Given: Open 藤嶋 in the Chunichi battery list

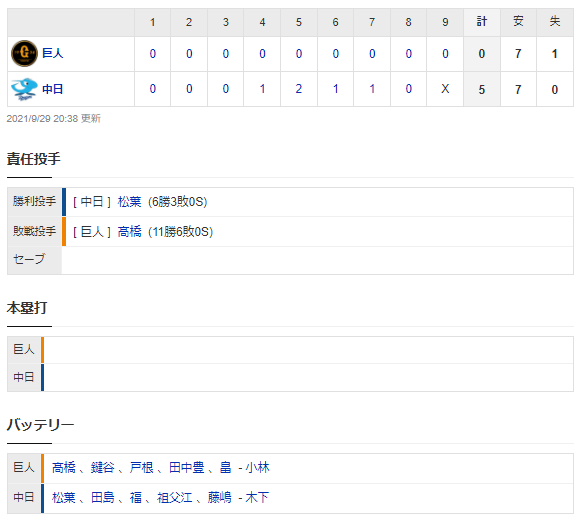Looking at the screenshot, I should tap(219, 498).
